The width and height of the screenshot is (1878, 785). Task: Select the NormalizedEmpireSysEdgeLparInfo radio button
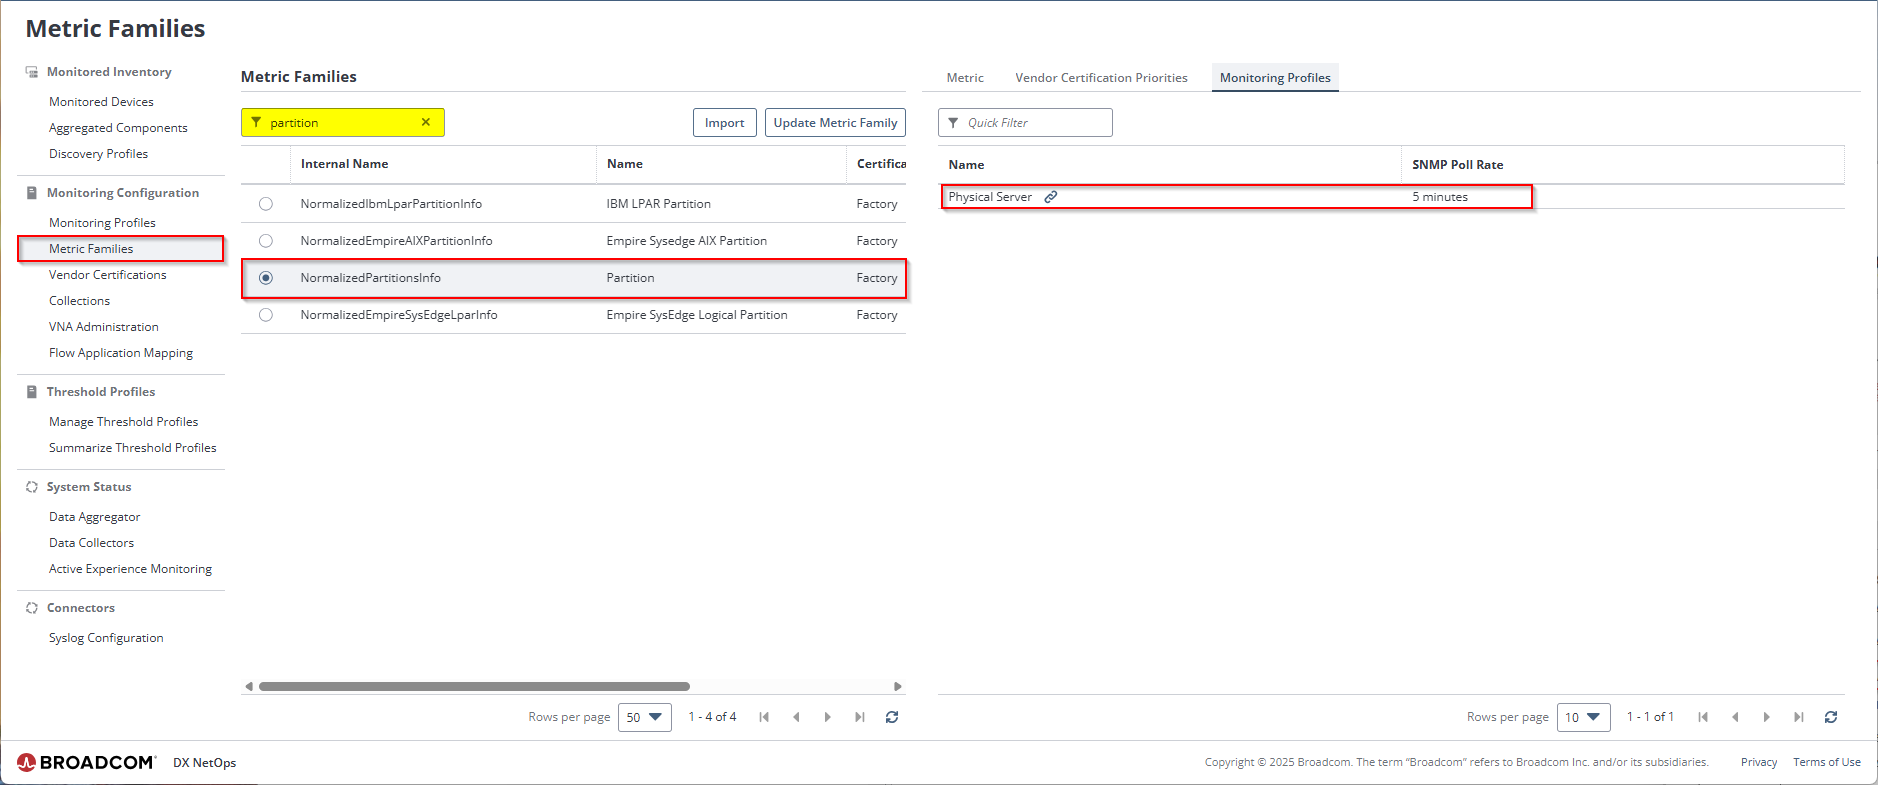(x=266, y=315)
